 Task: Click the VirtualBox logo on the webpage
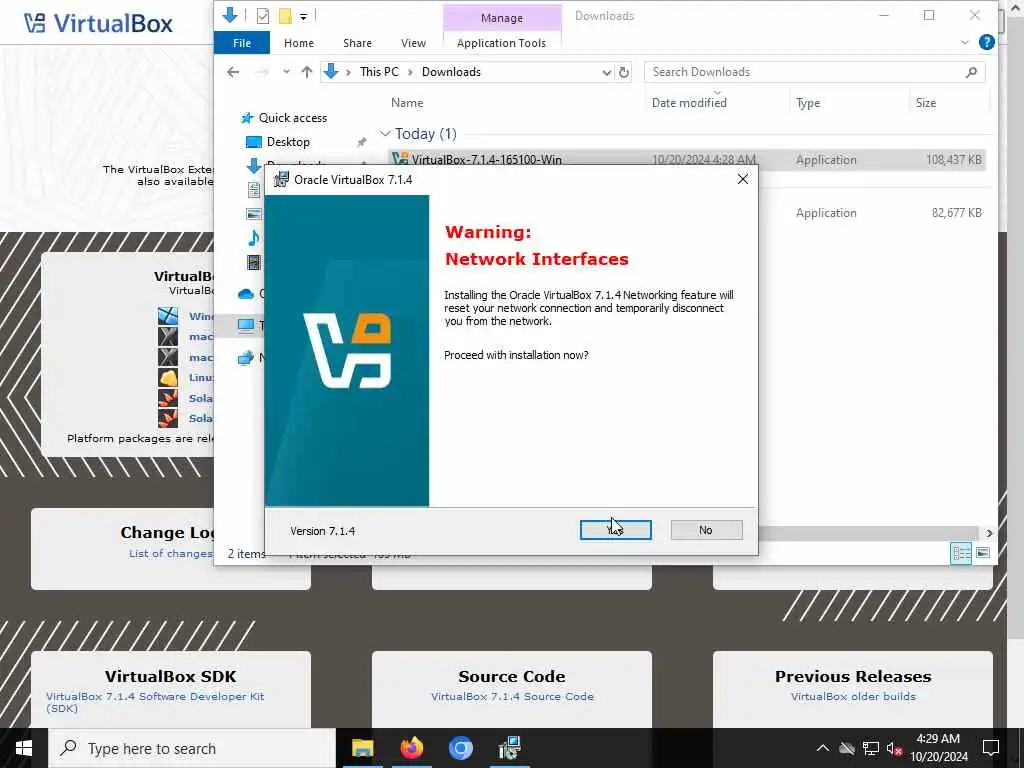(x=99, y=24)
